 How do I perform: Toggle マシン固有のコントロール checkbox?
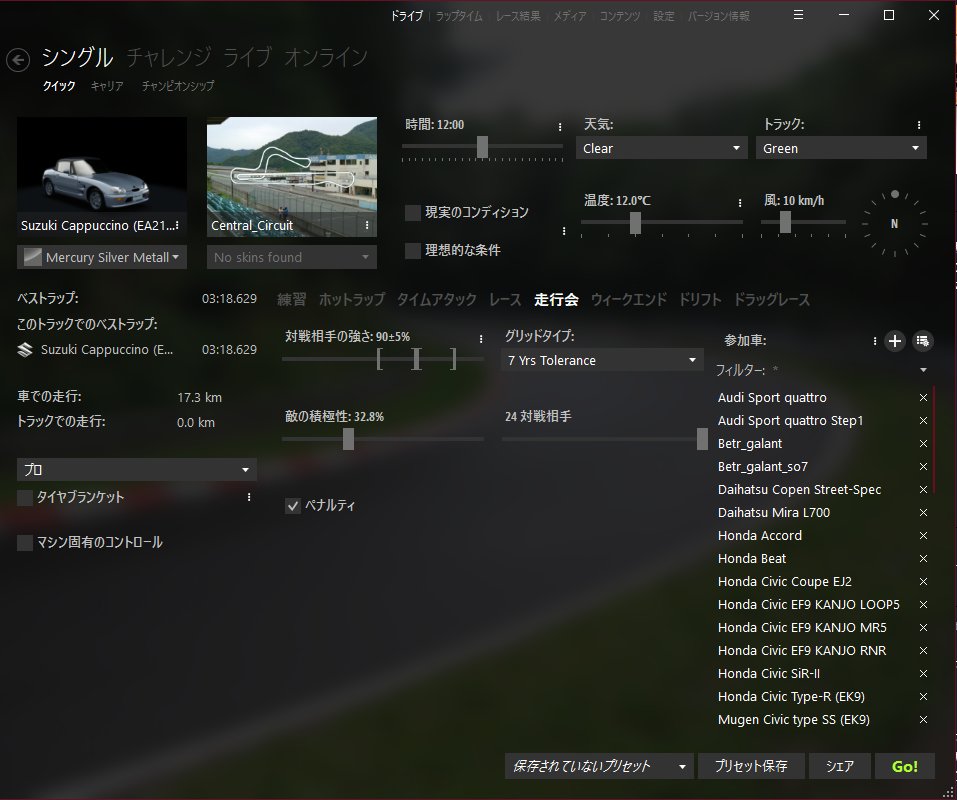point(25,543)
